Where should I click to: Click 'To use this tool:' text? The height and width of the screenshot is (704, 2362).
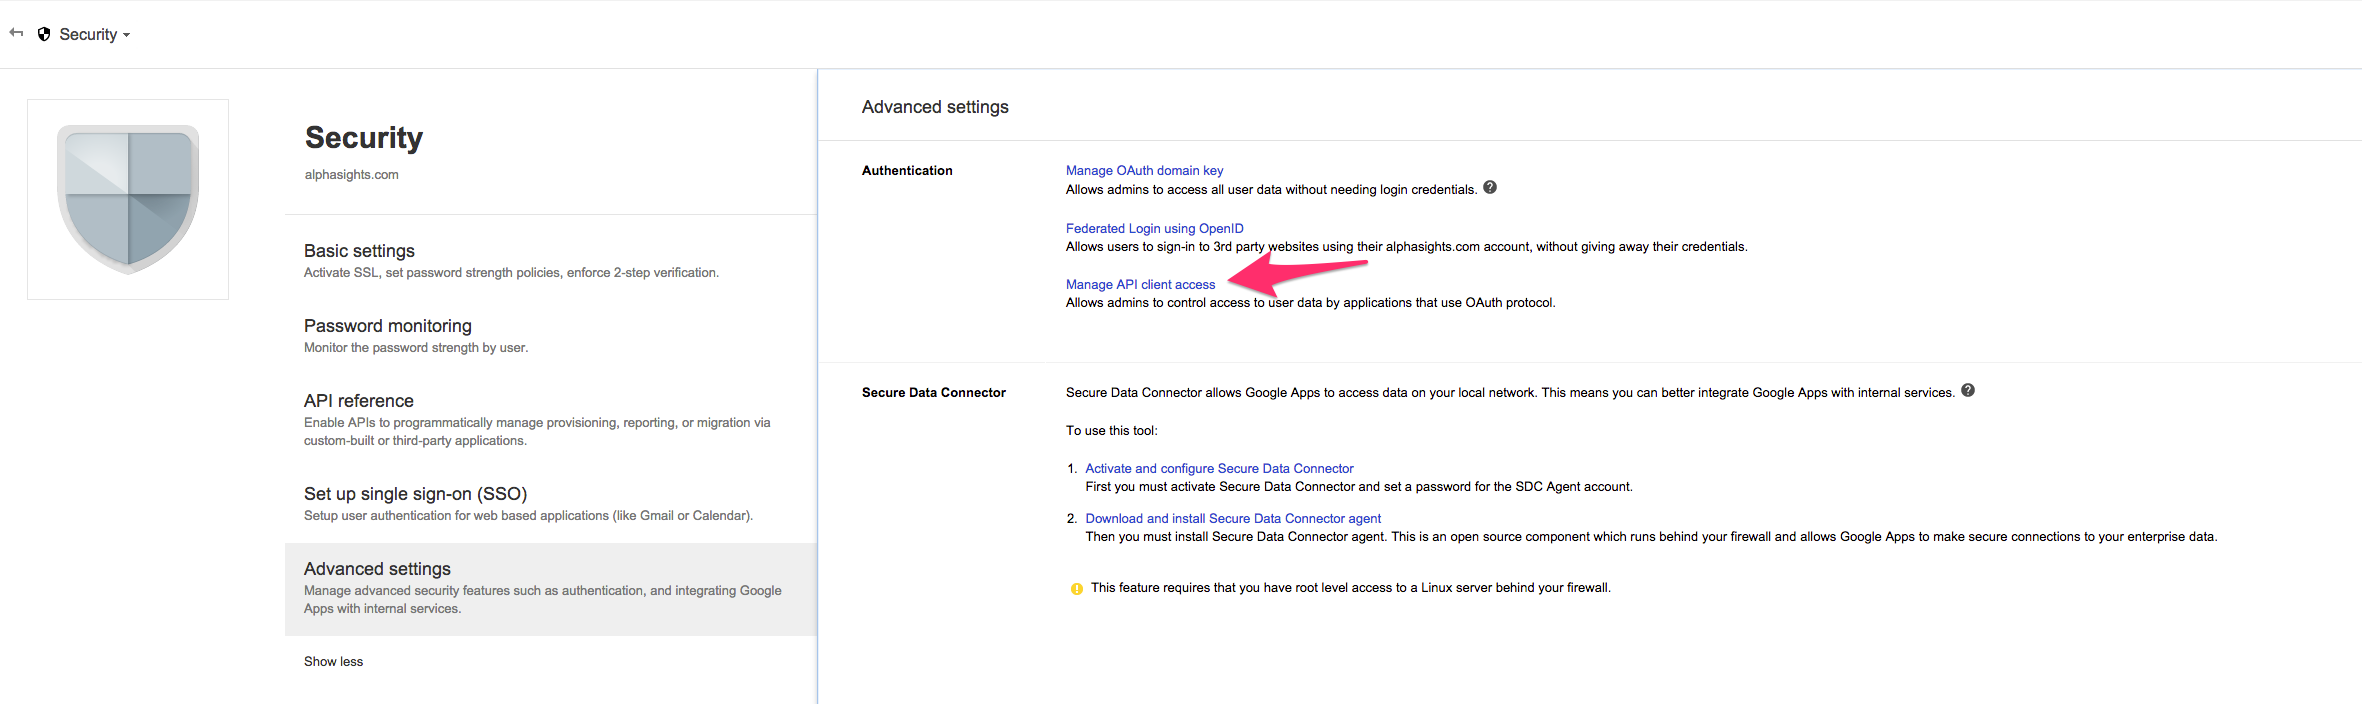pos(1111,431)
